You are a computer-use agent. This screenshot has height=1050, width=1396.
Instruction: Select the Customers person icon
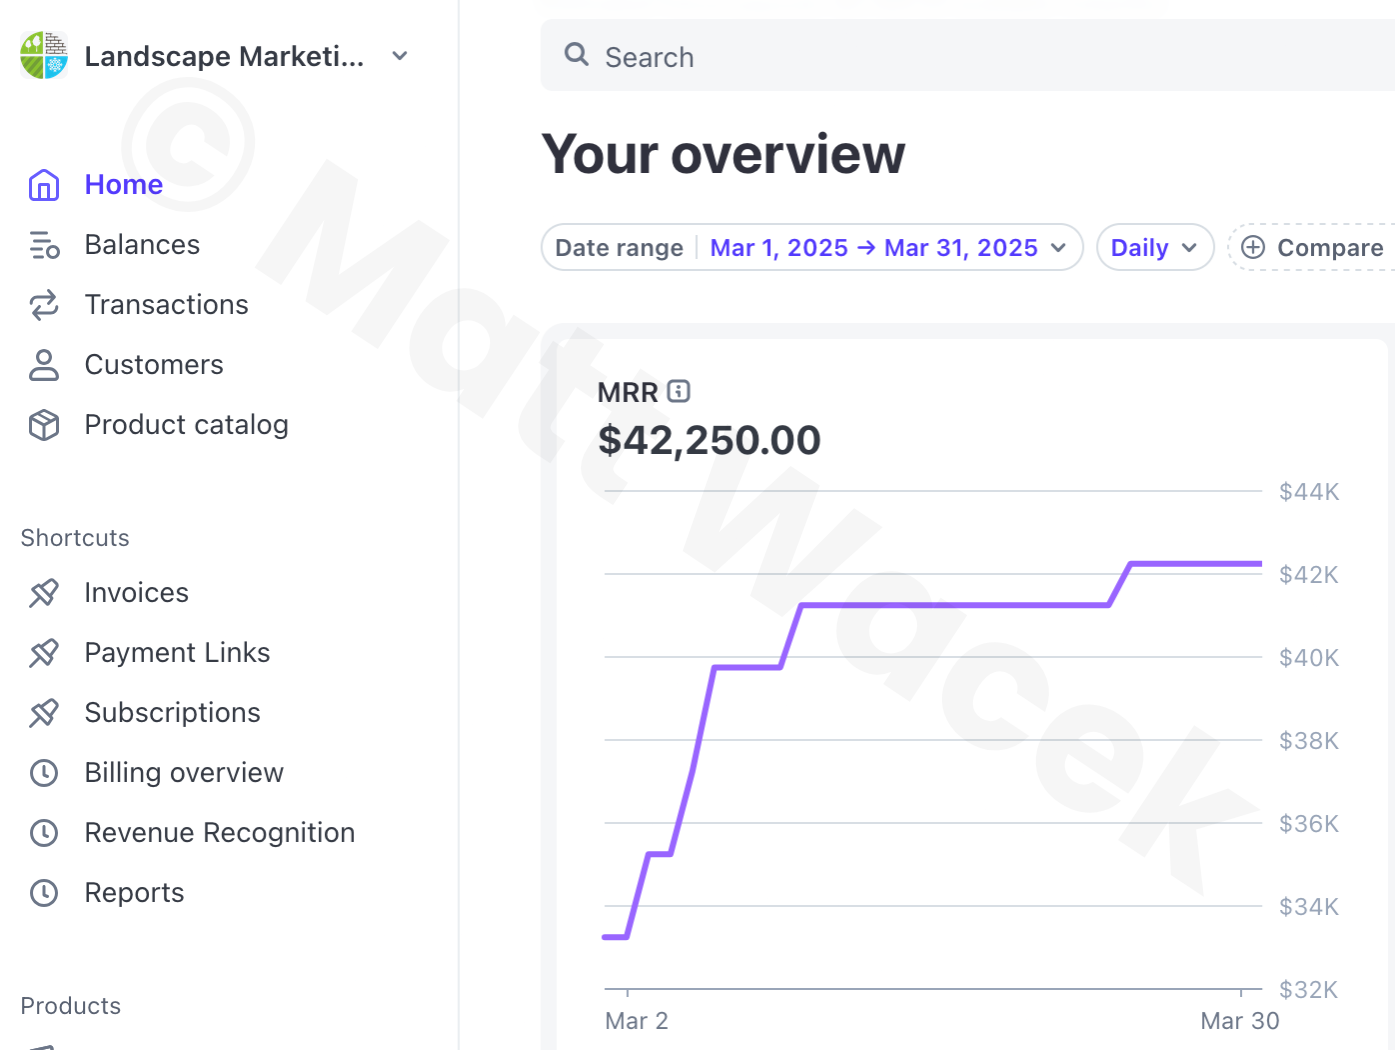44,365
